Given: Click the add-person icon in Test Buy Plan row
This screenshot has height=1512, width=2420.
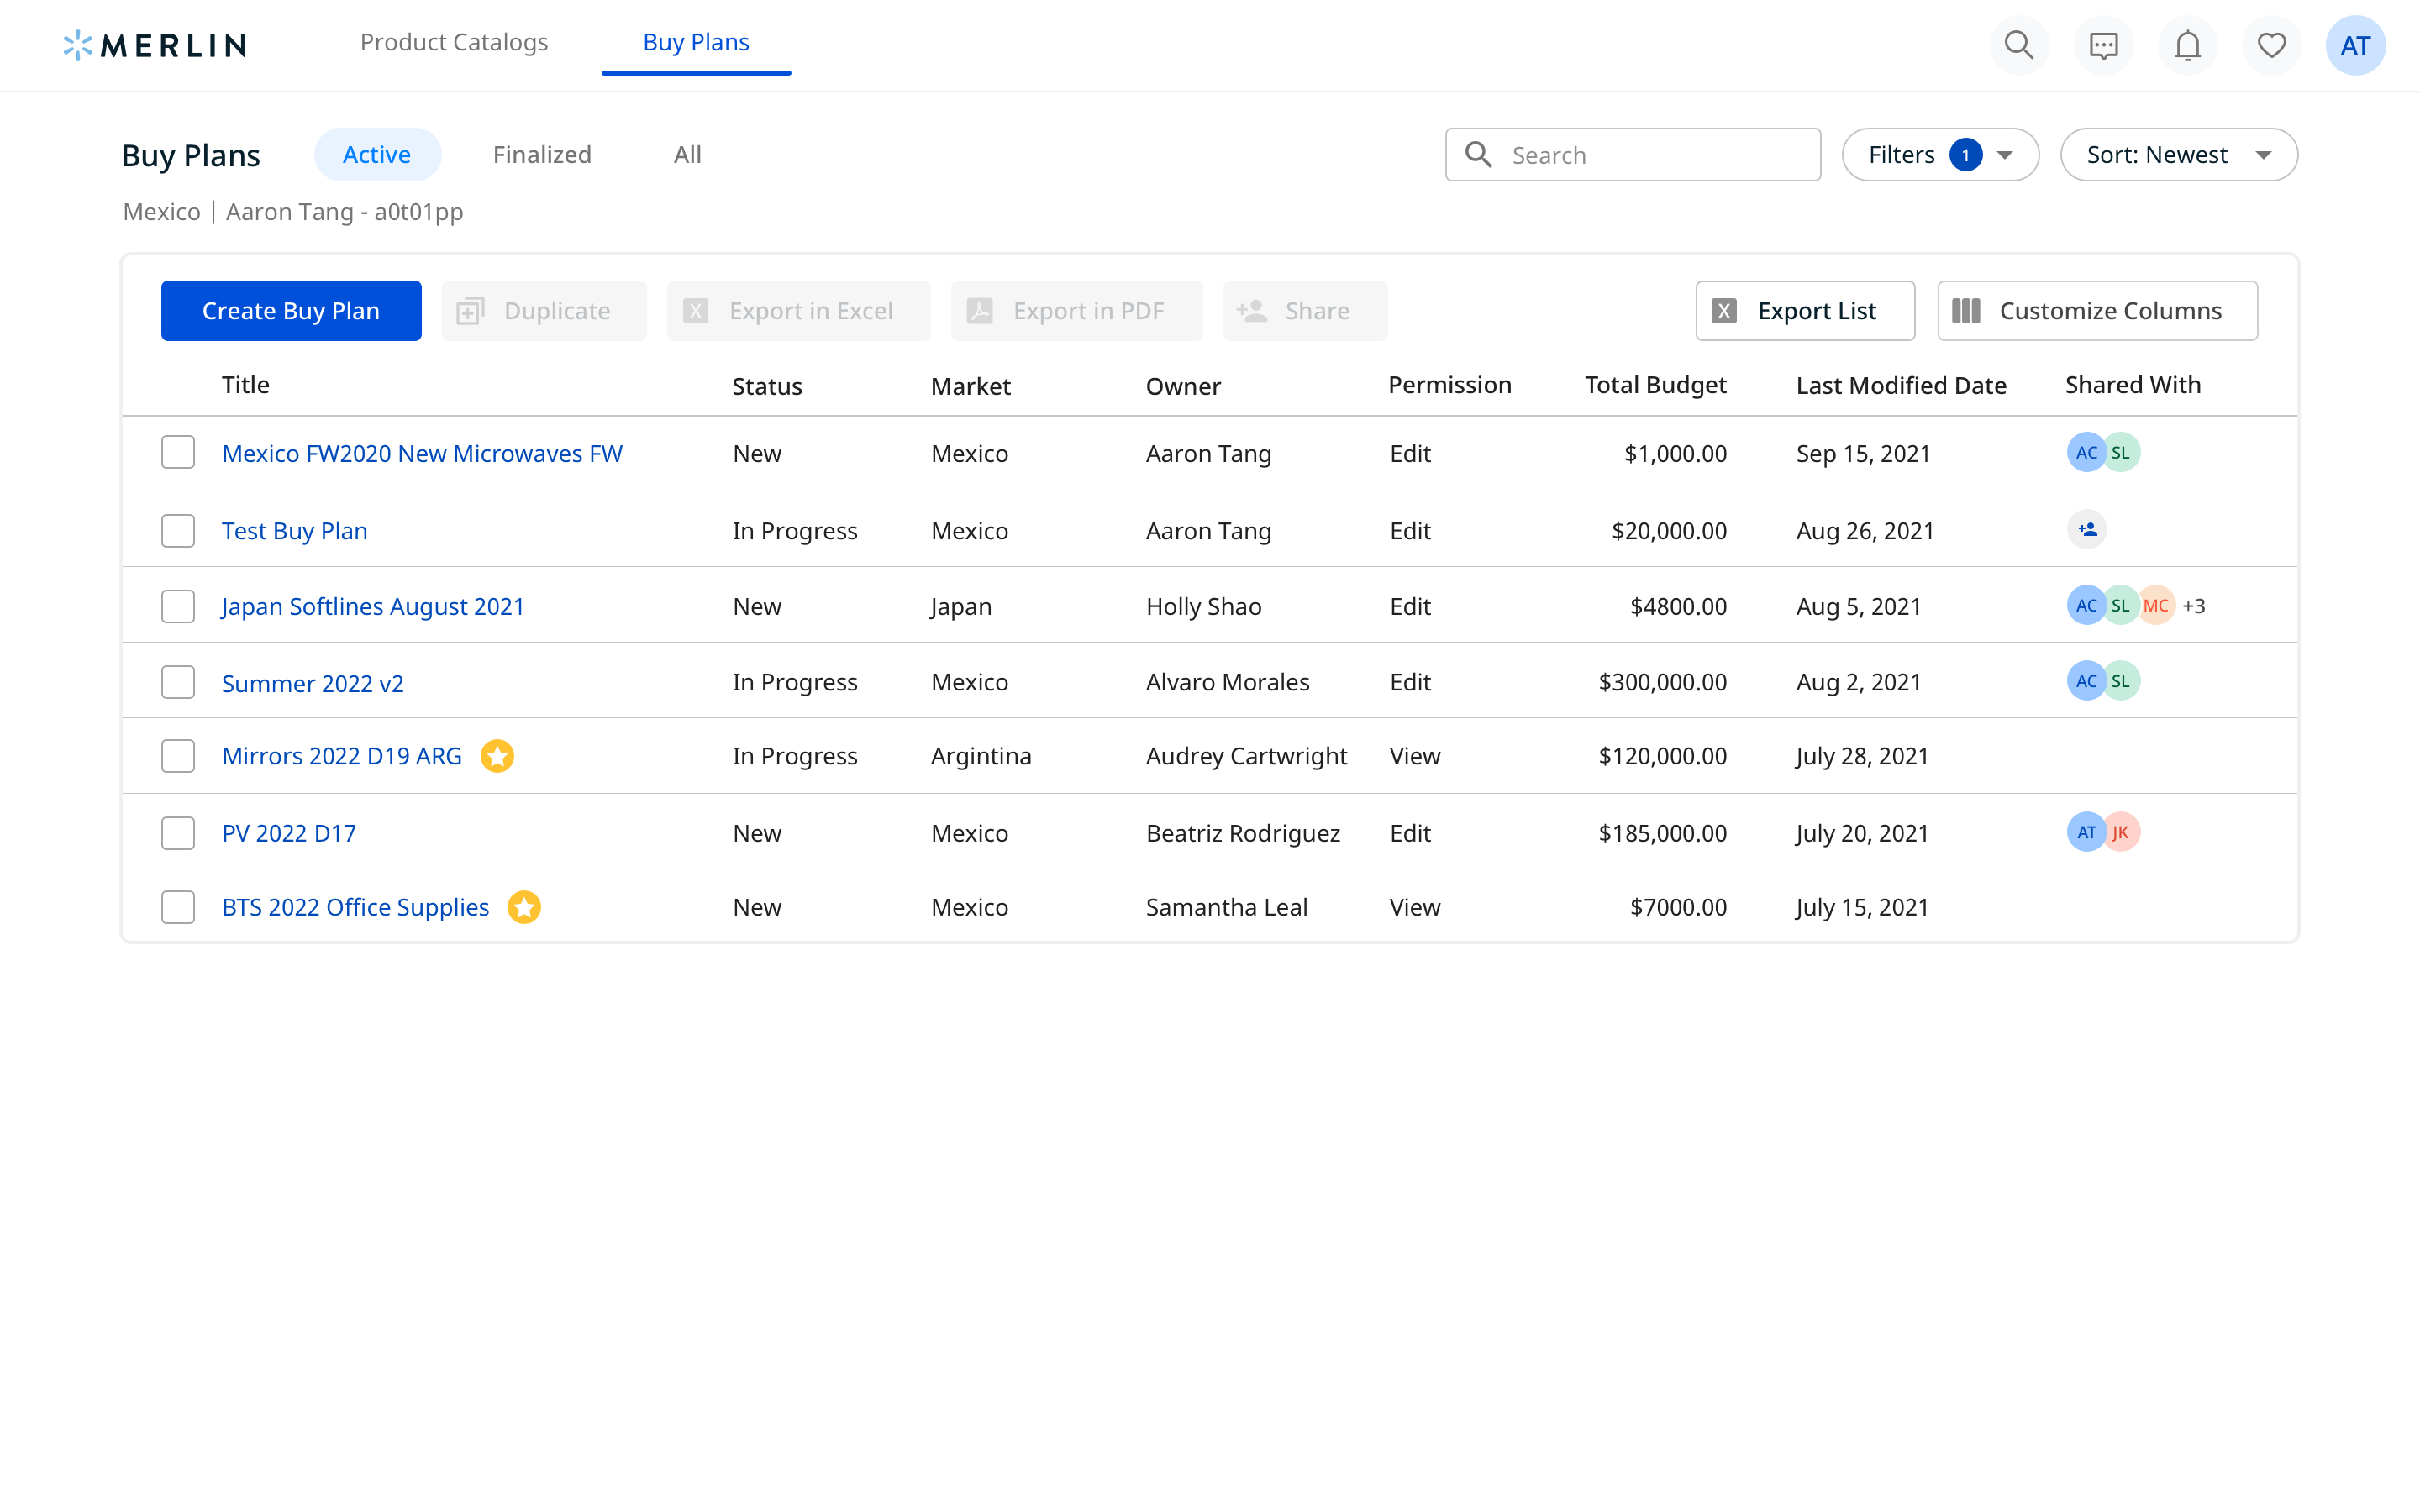Looking at the screenshot, I should pyautogui.click(x=2088, y=530).
